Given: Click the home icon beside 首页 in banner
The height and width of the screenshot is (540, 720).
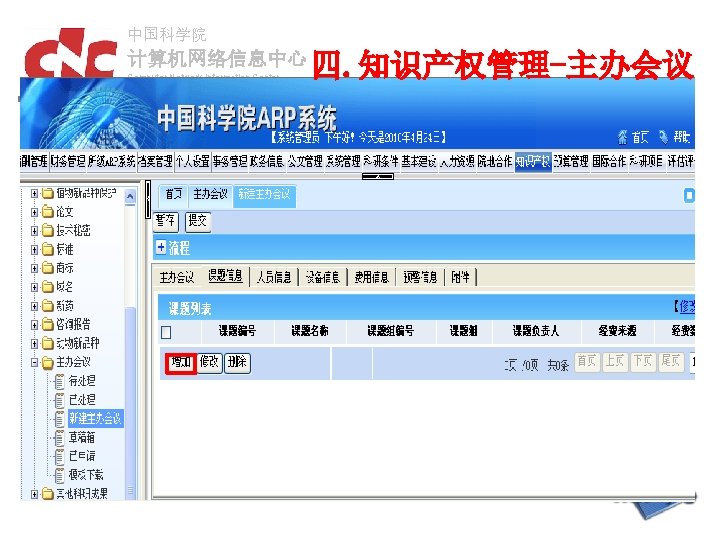Looking at the screenshot, I should click(x=622, y=137).
